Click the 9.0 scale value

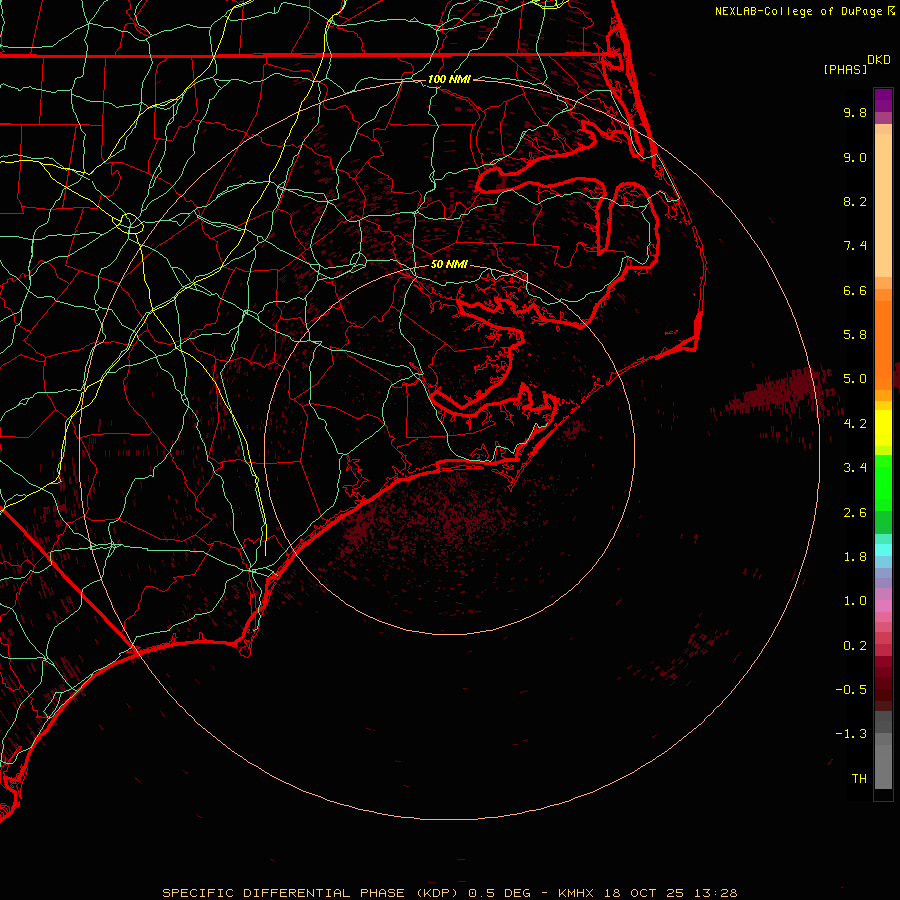pyautogui.click(x=855, y=157)
